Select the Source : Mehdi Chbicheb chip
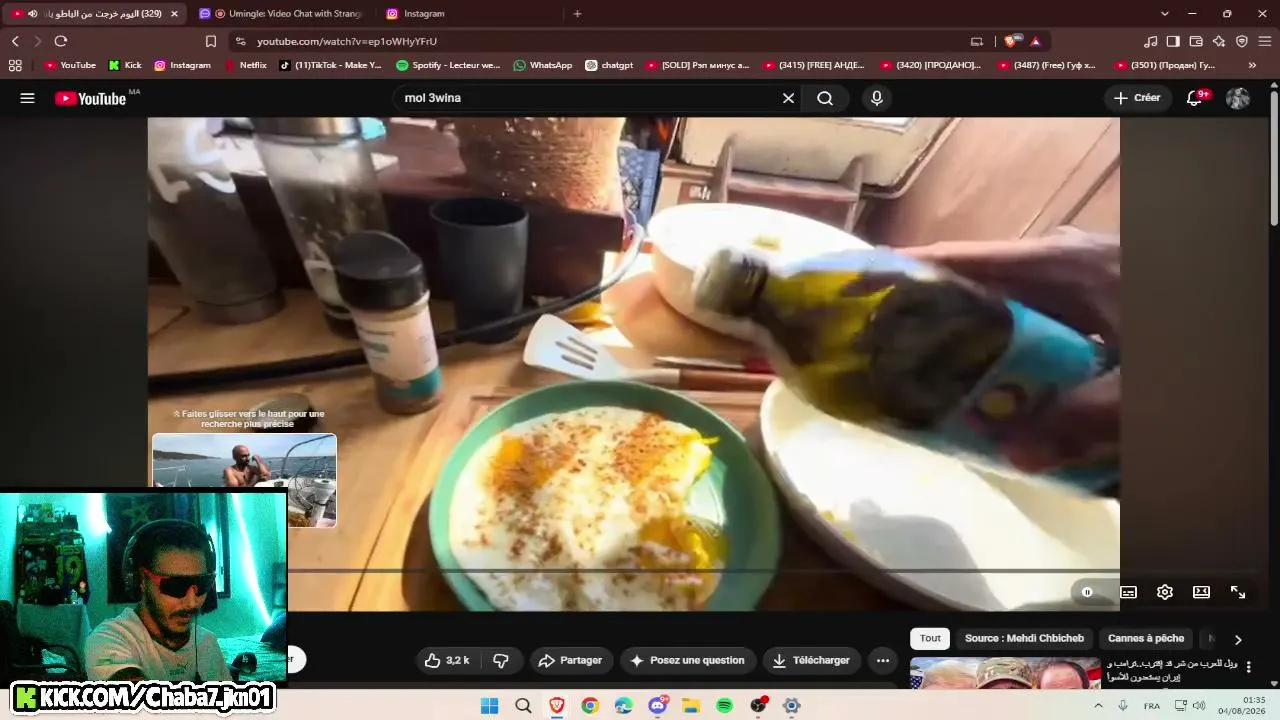 tap(1024, 638)
